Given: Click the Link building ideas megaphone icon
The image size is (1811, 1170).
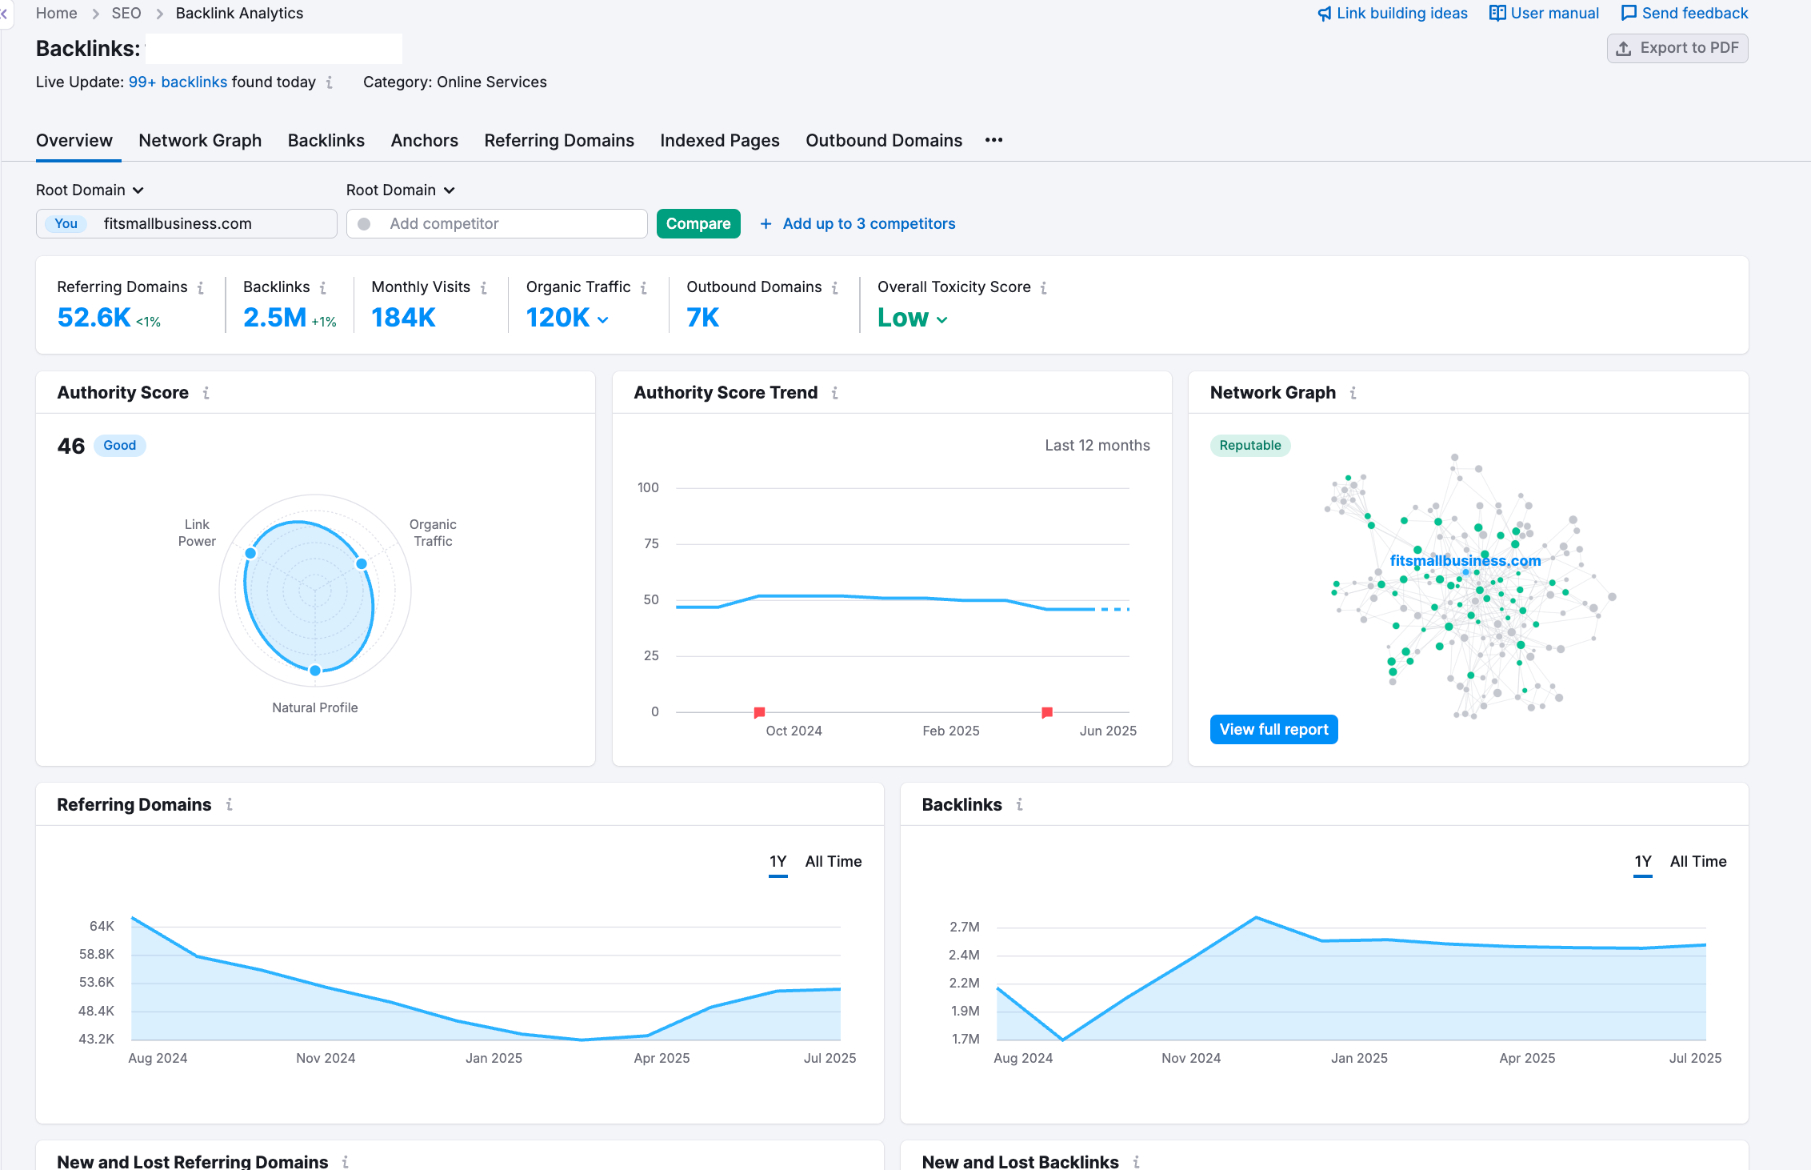Looking at the screenshot, I should point(1324,13).
